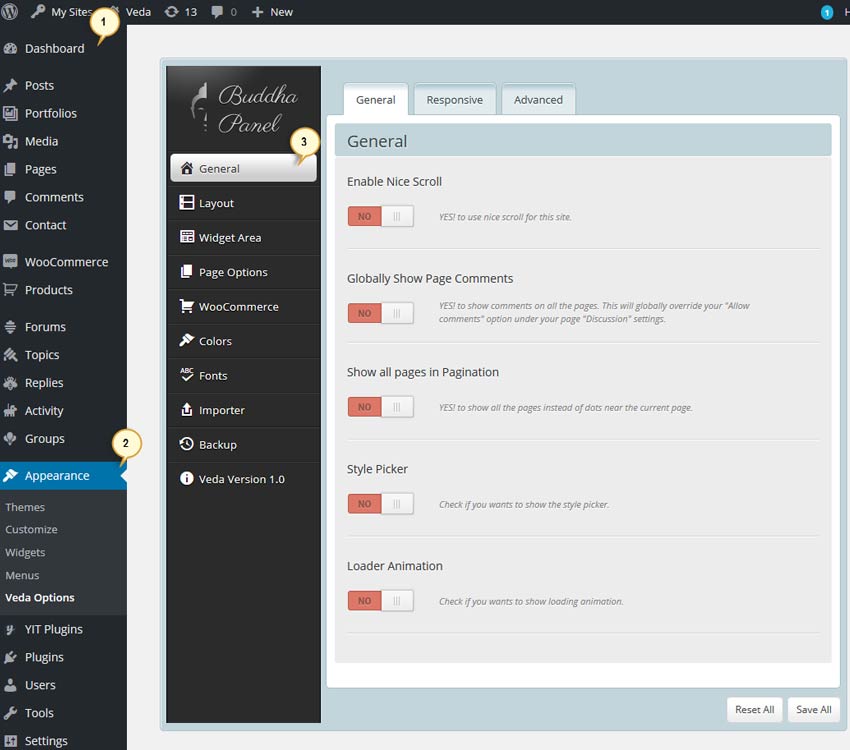Switch to the Responsive tab
The width and height of the screenshot is (850, 750).
[454, 99]
